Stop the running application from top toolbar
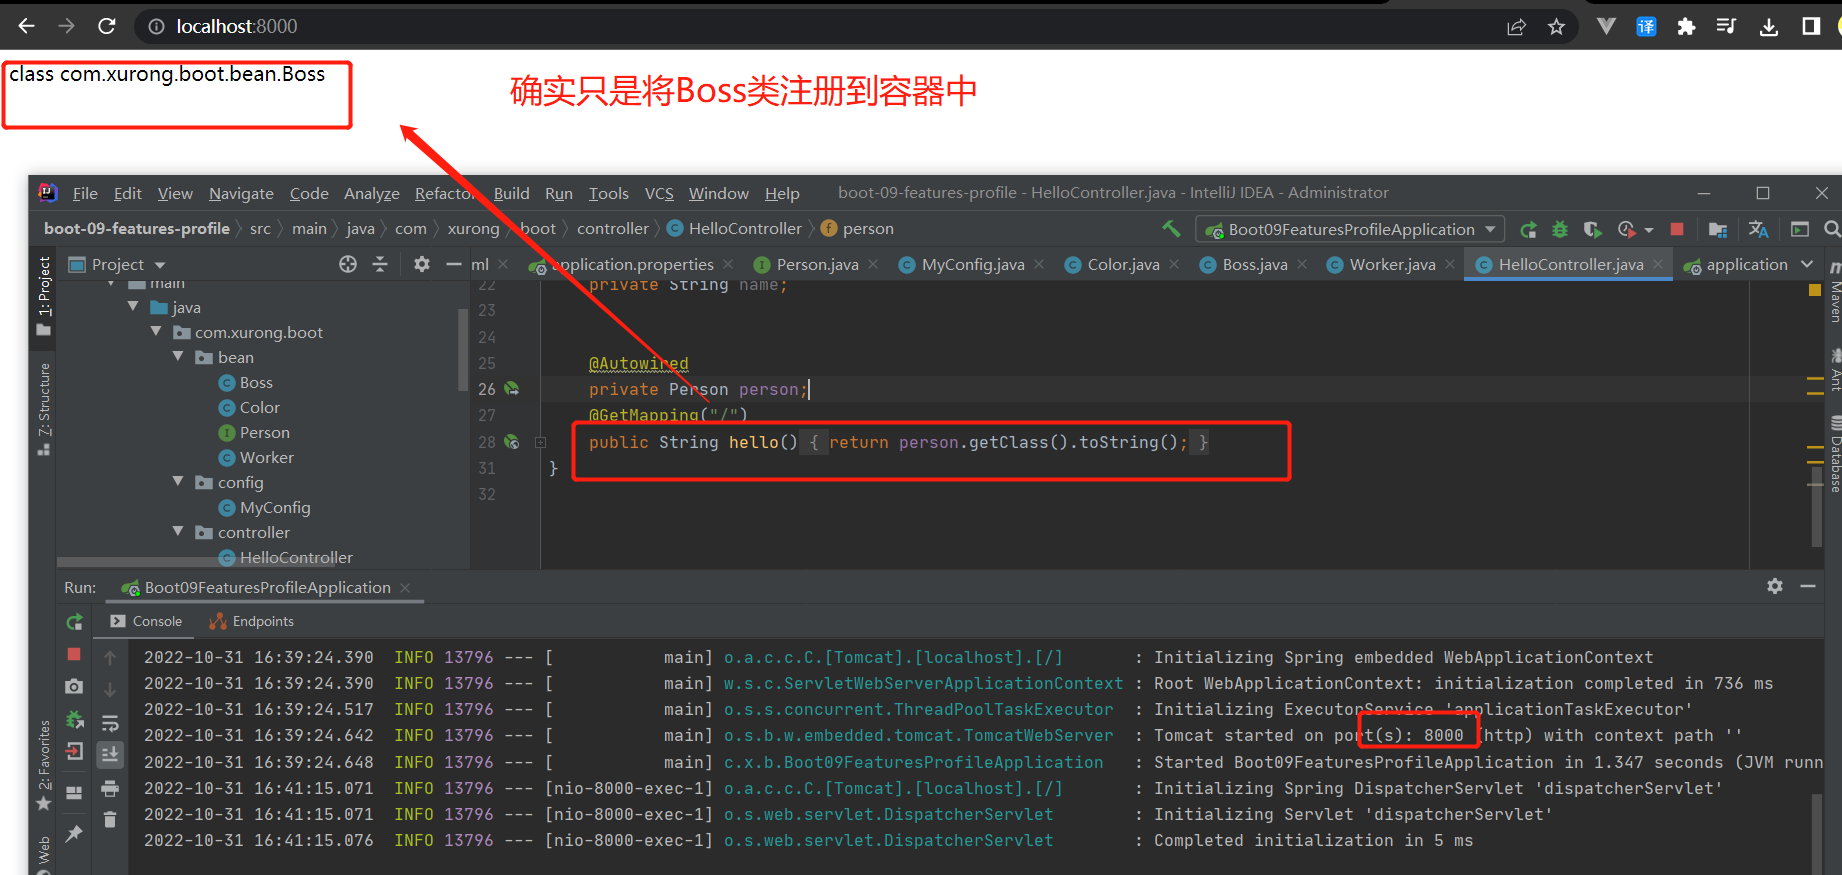 pos(1677,229)
